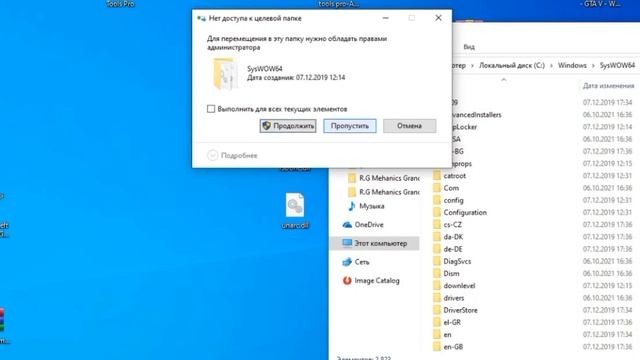Click Локальный диск (C:) breadcrumb
Screen dimensions: 640x360
point(511,65)
